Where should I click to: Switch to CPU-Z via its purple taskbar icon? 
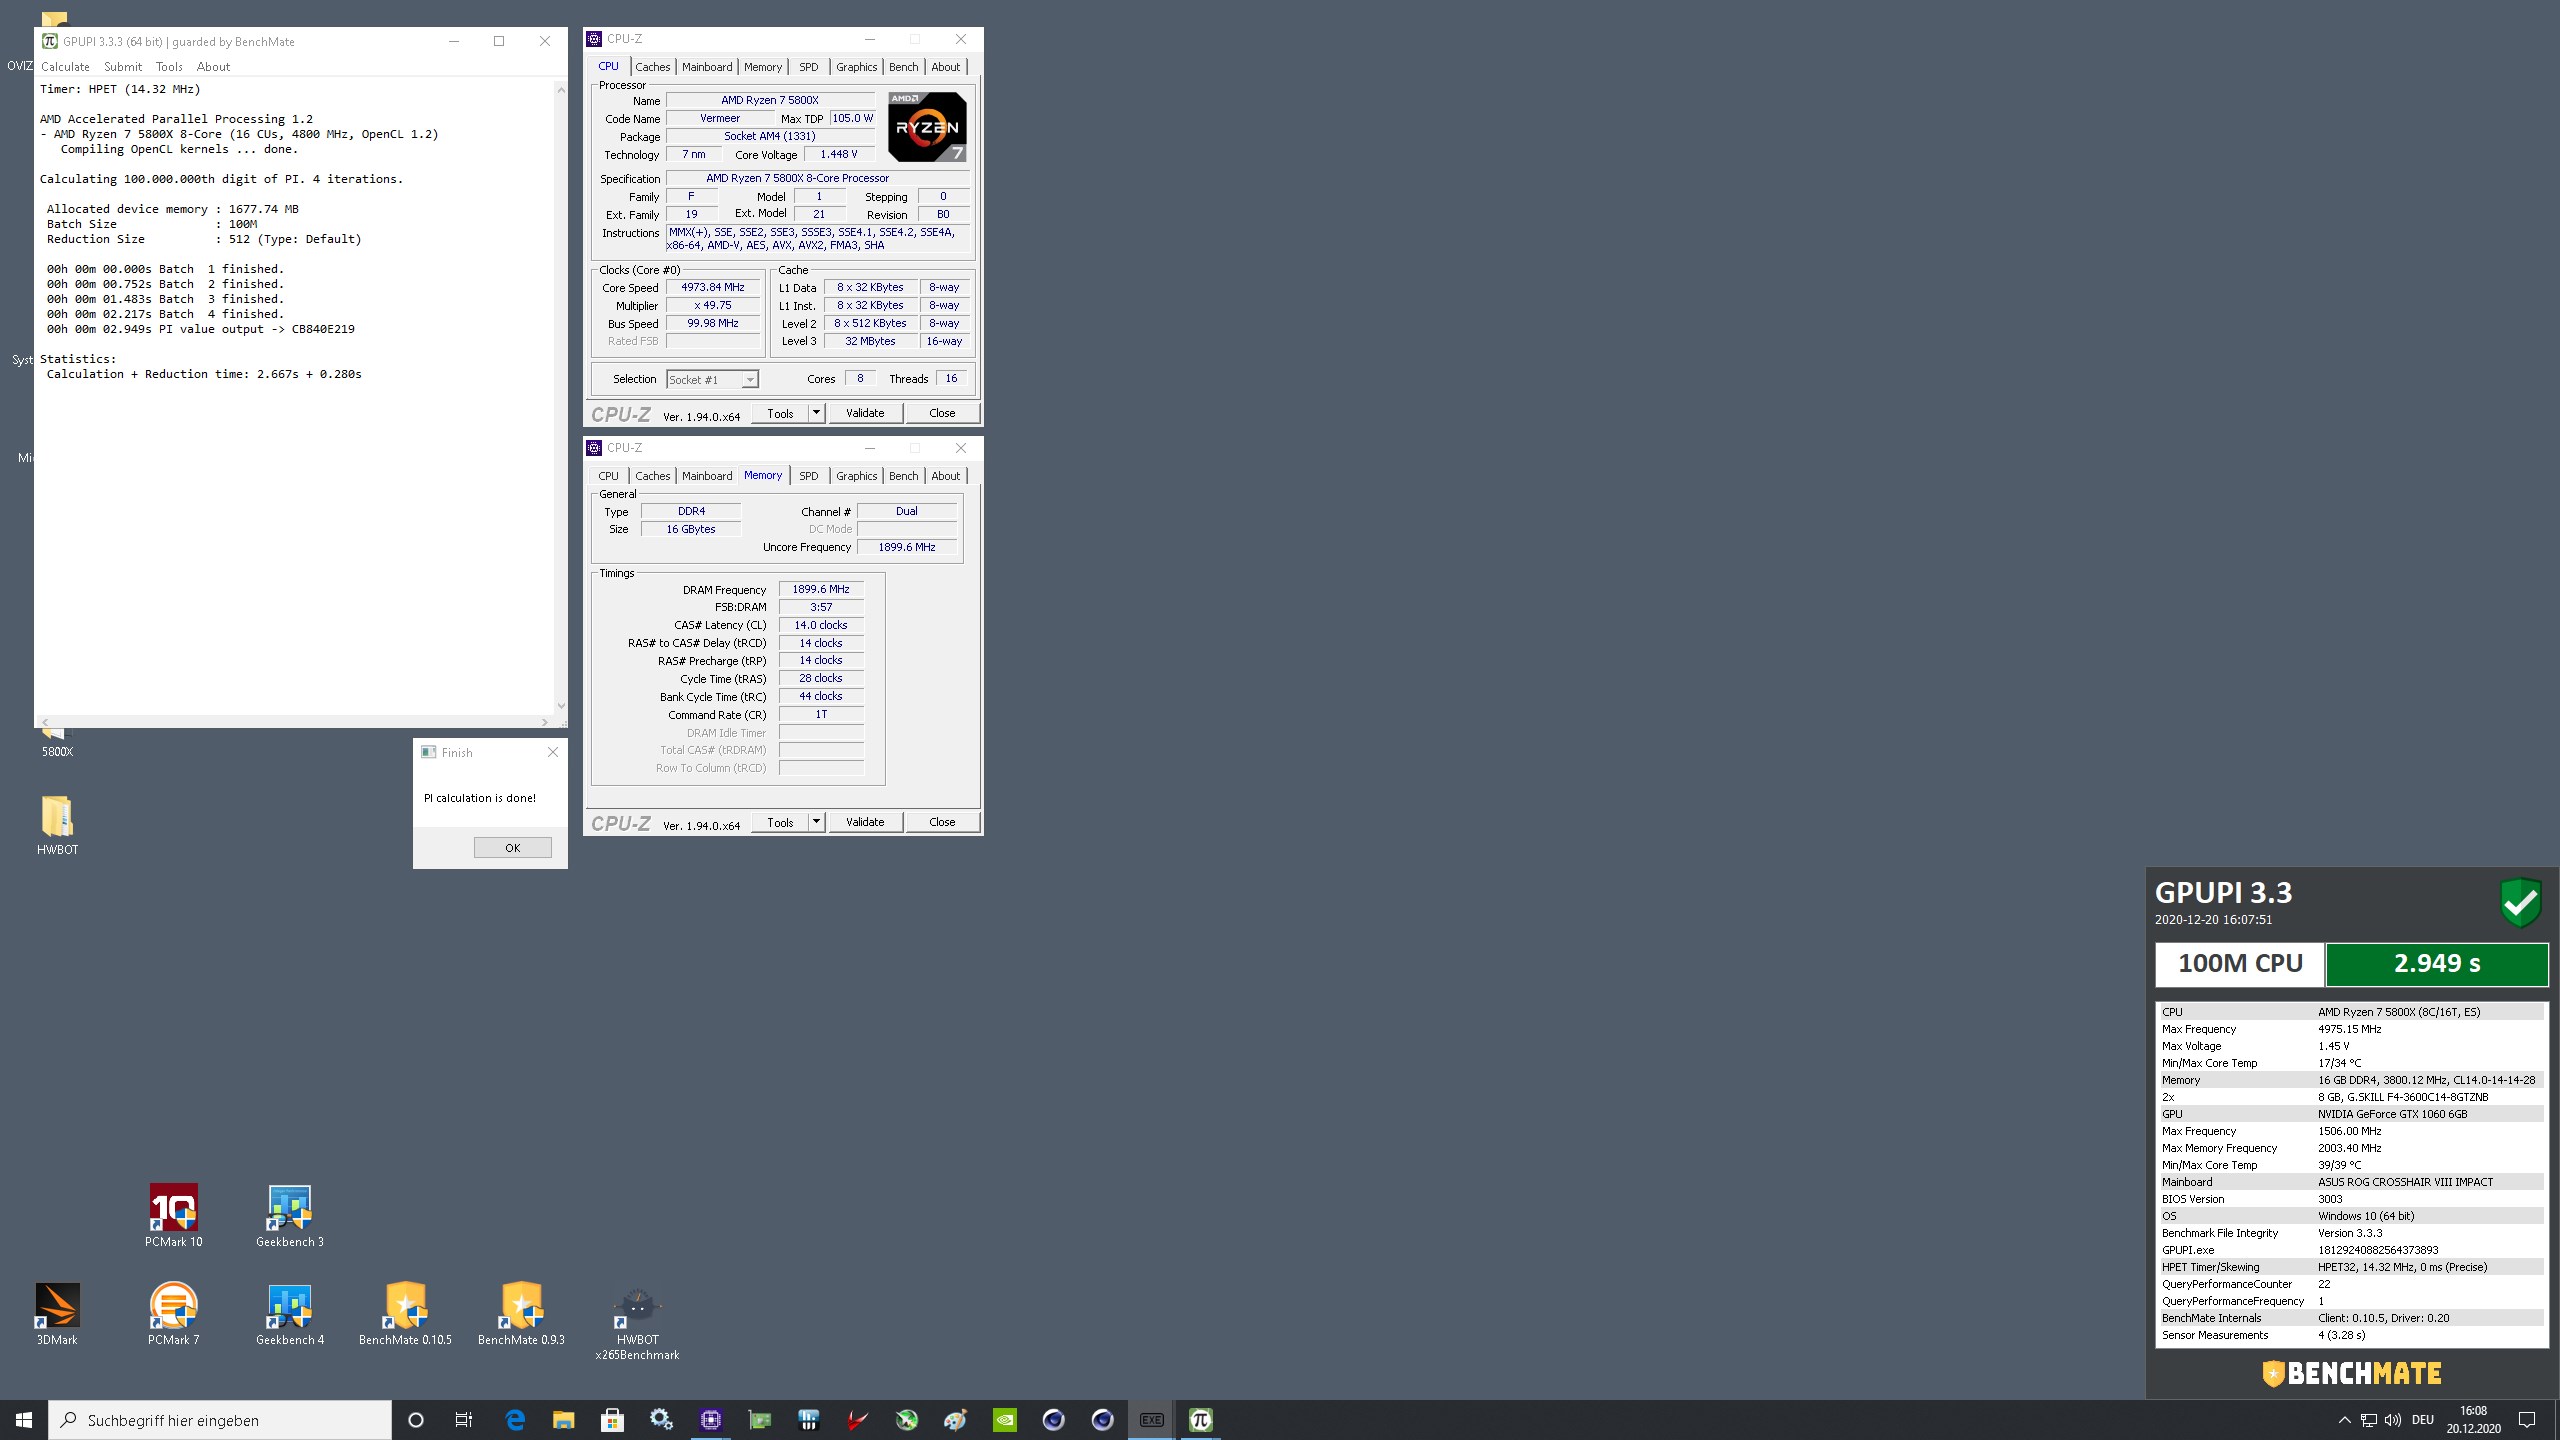tap(711, 1420)
